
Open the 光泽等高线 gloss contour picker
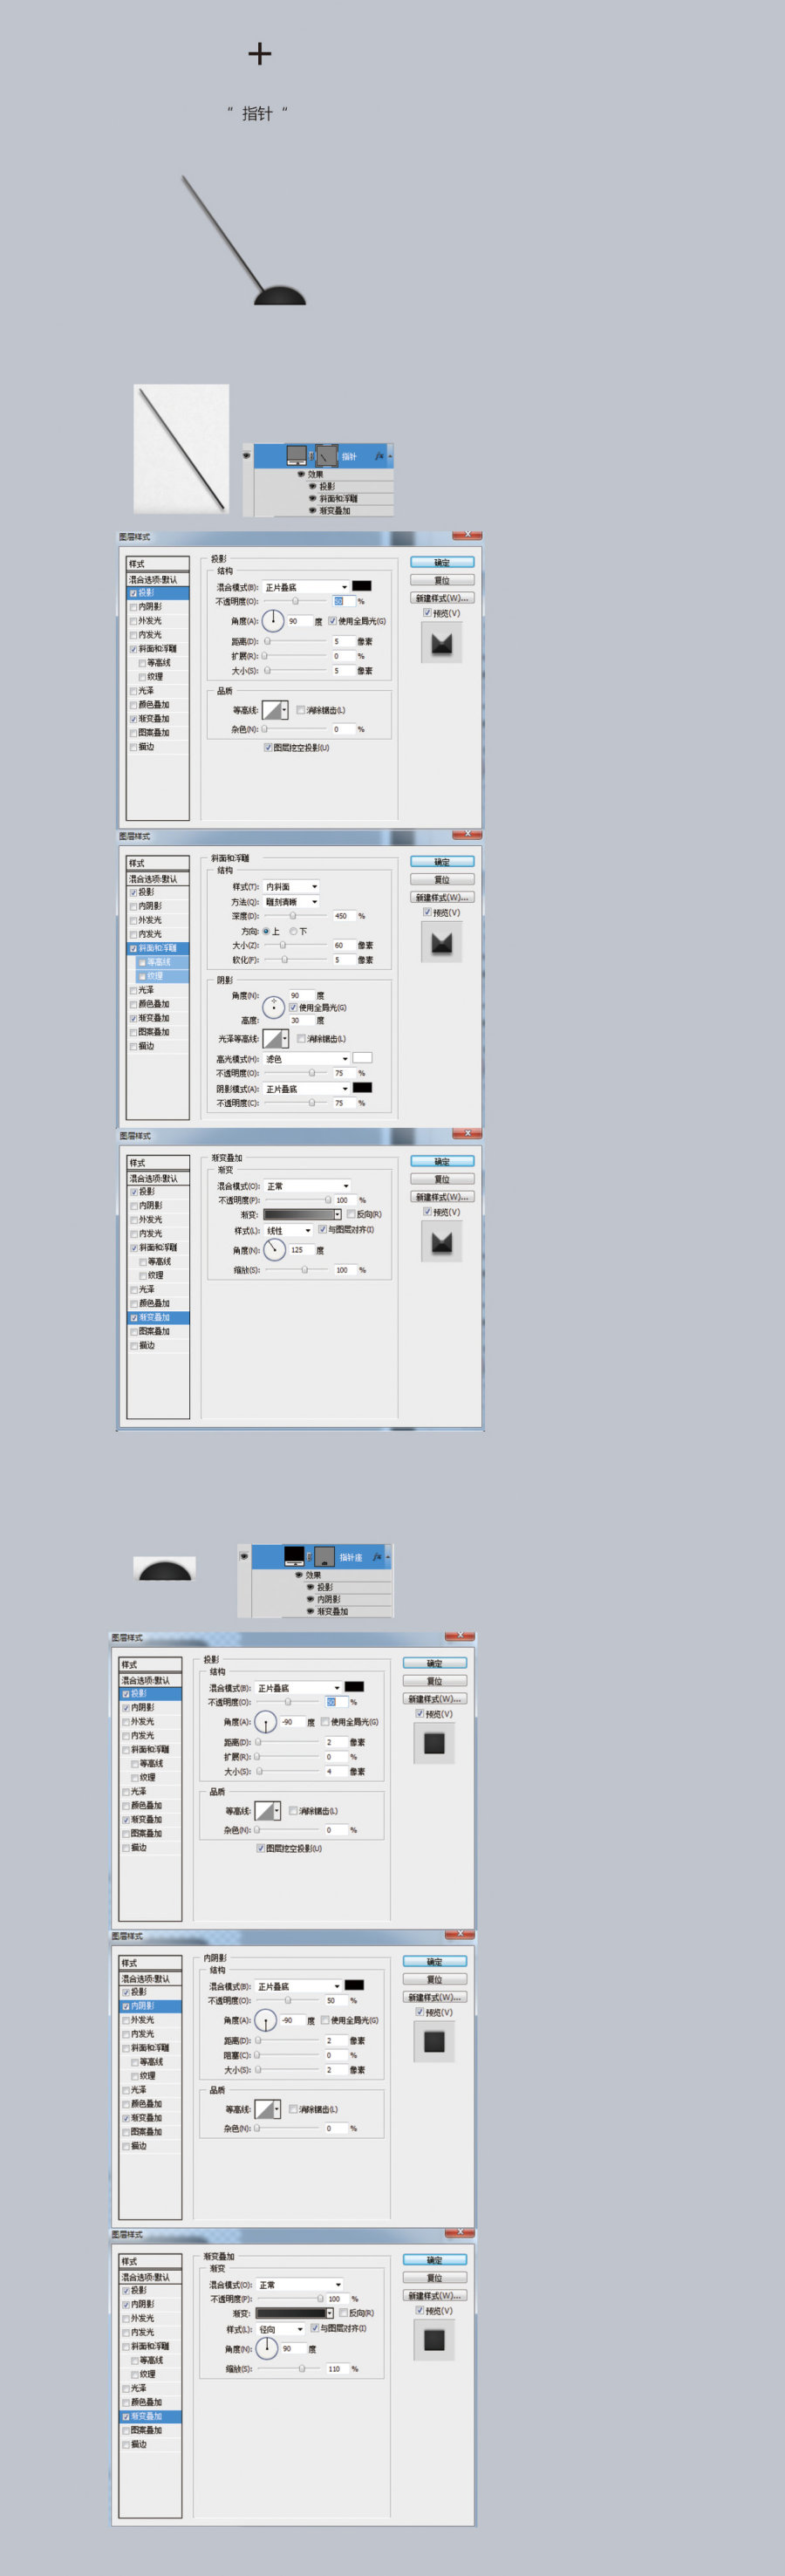pyautogui.click(x=276, y=1039)
